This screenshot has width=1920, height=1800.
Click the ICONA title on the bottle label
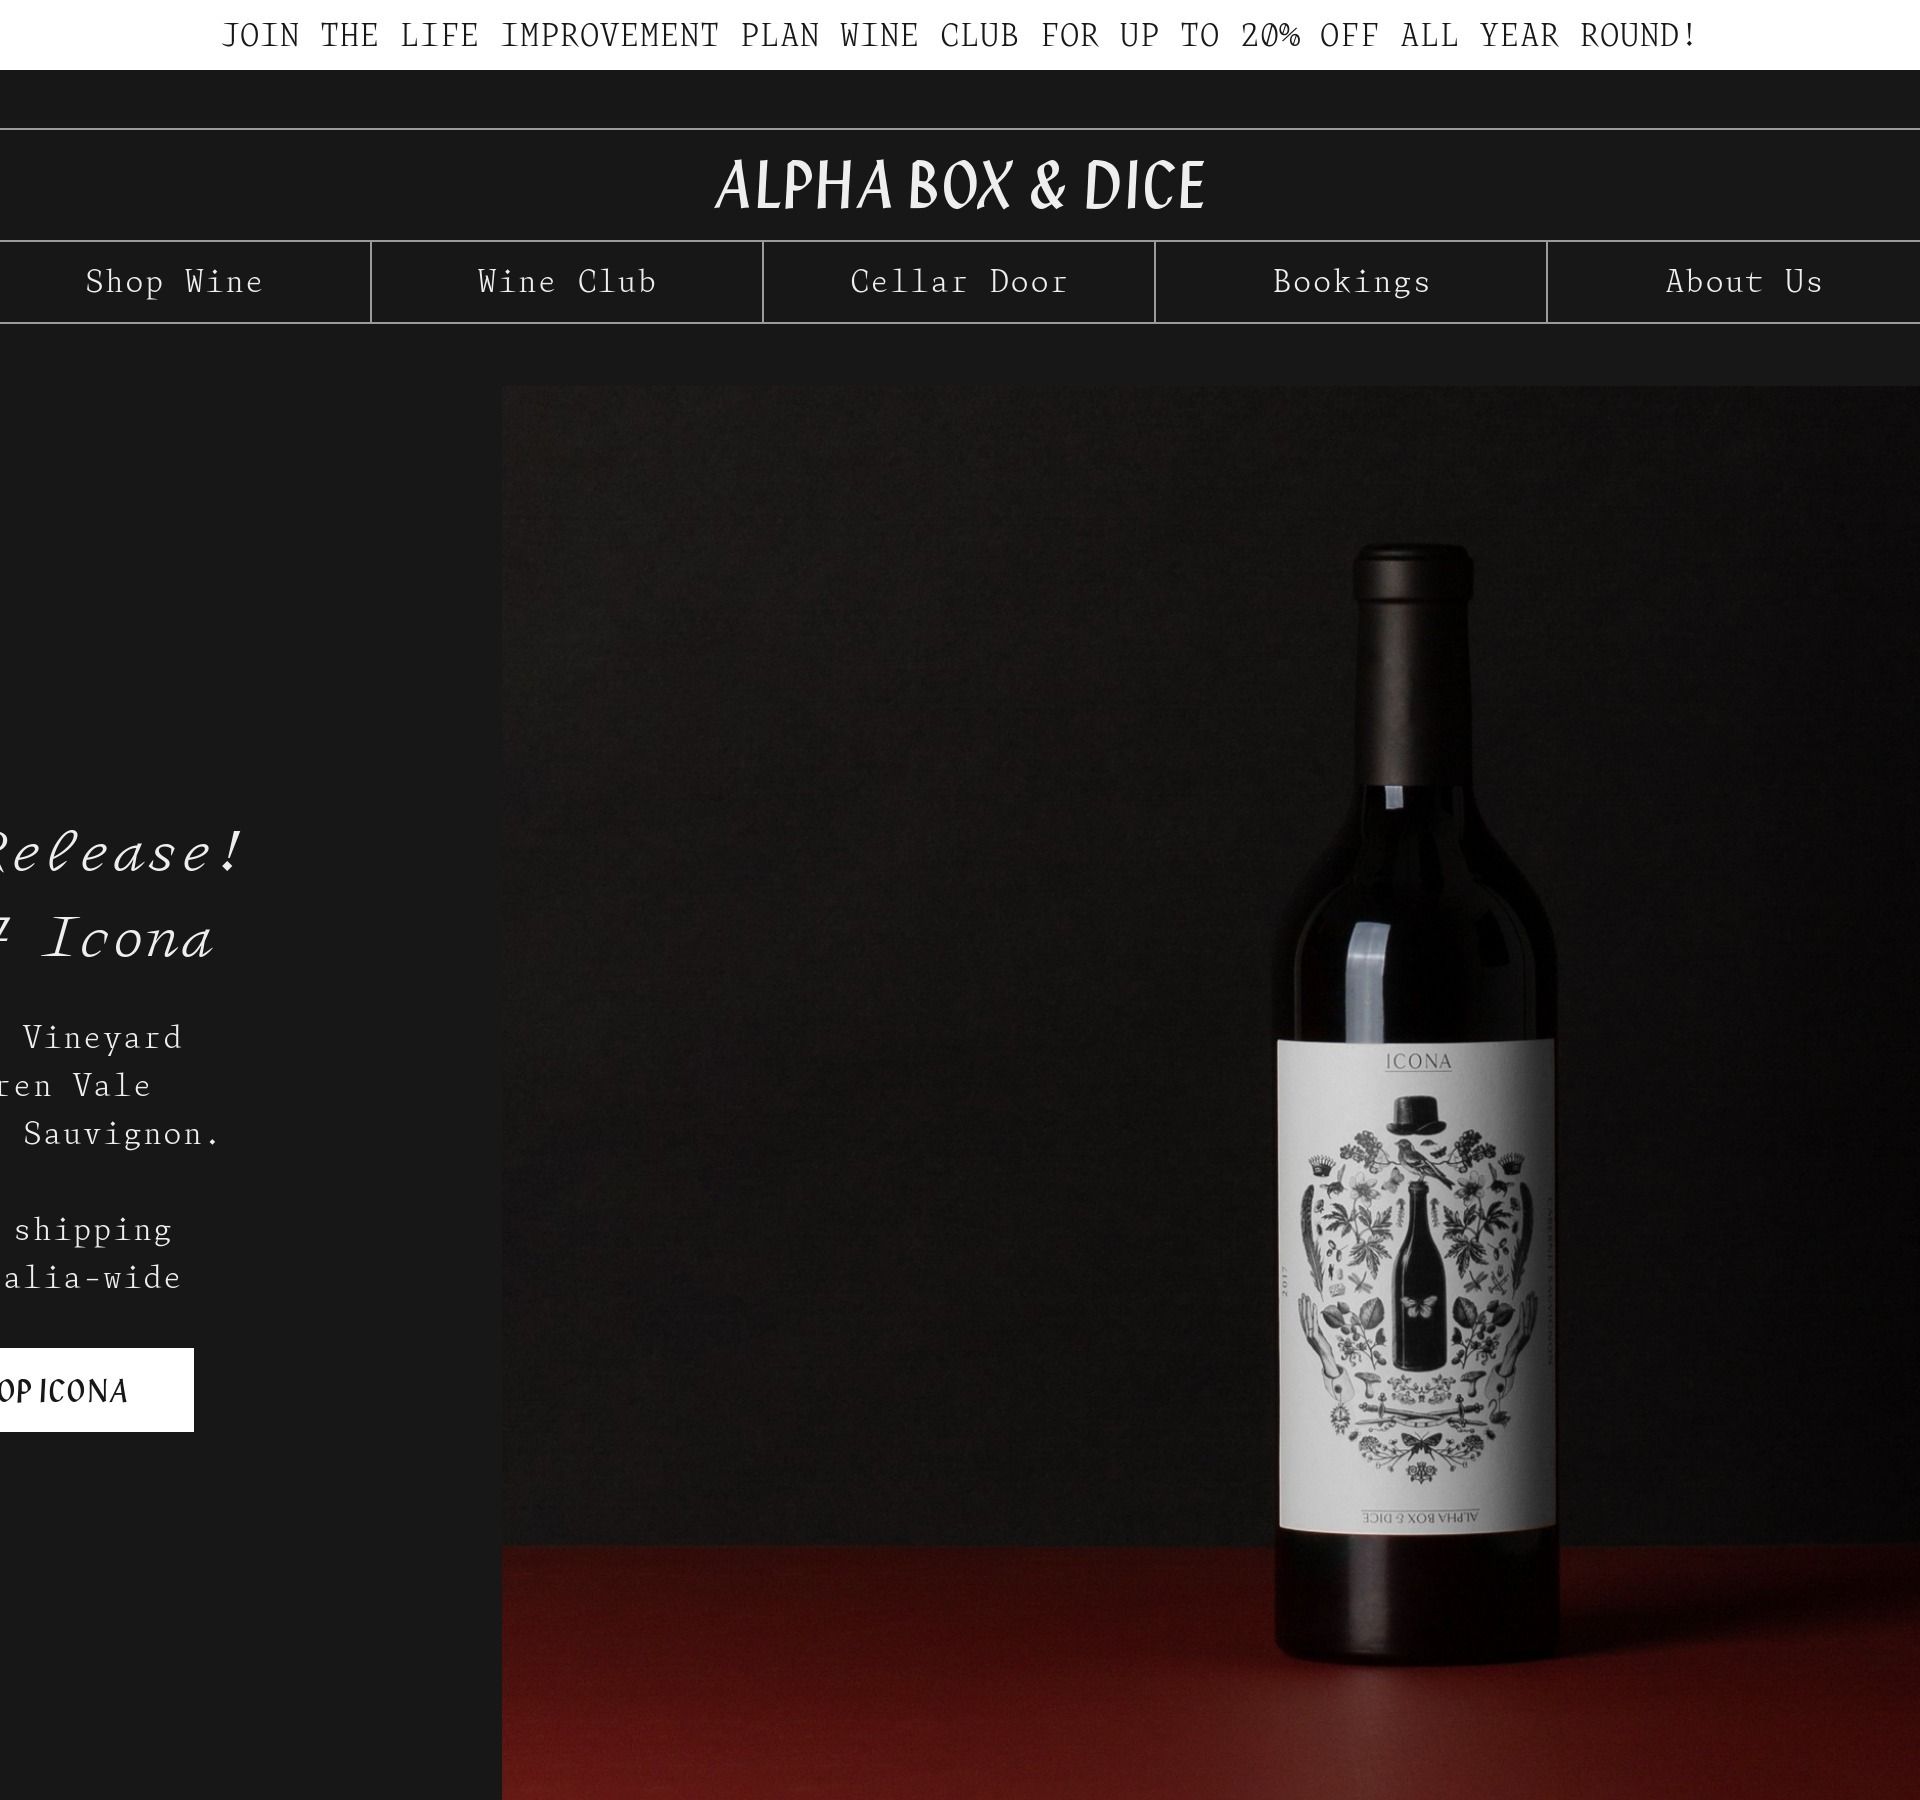[1418, 1061]
